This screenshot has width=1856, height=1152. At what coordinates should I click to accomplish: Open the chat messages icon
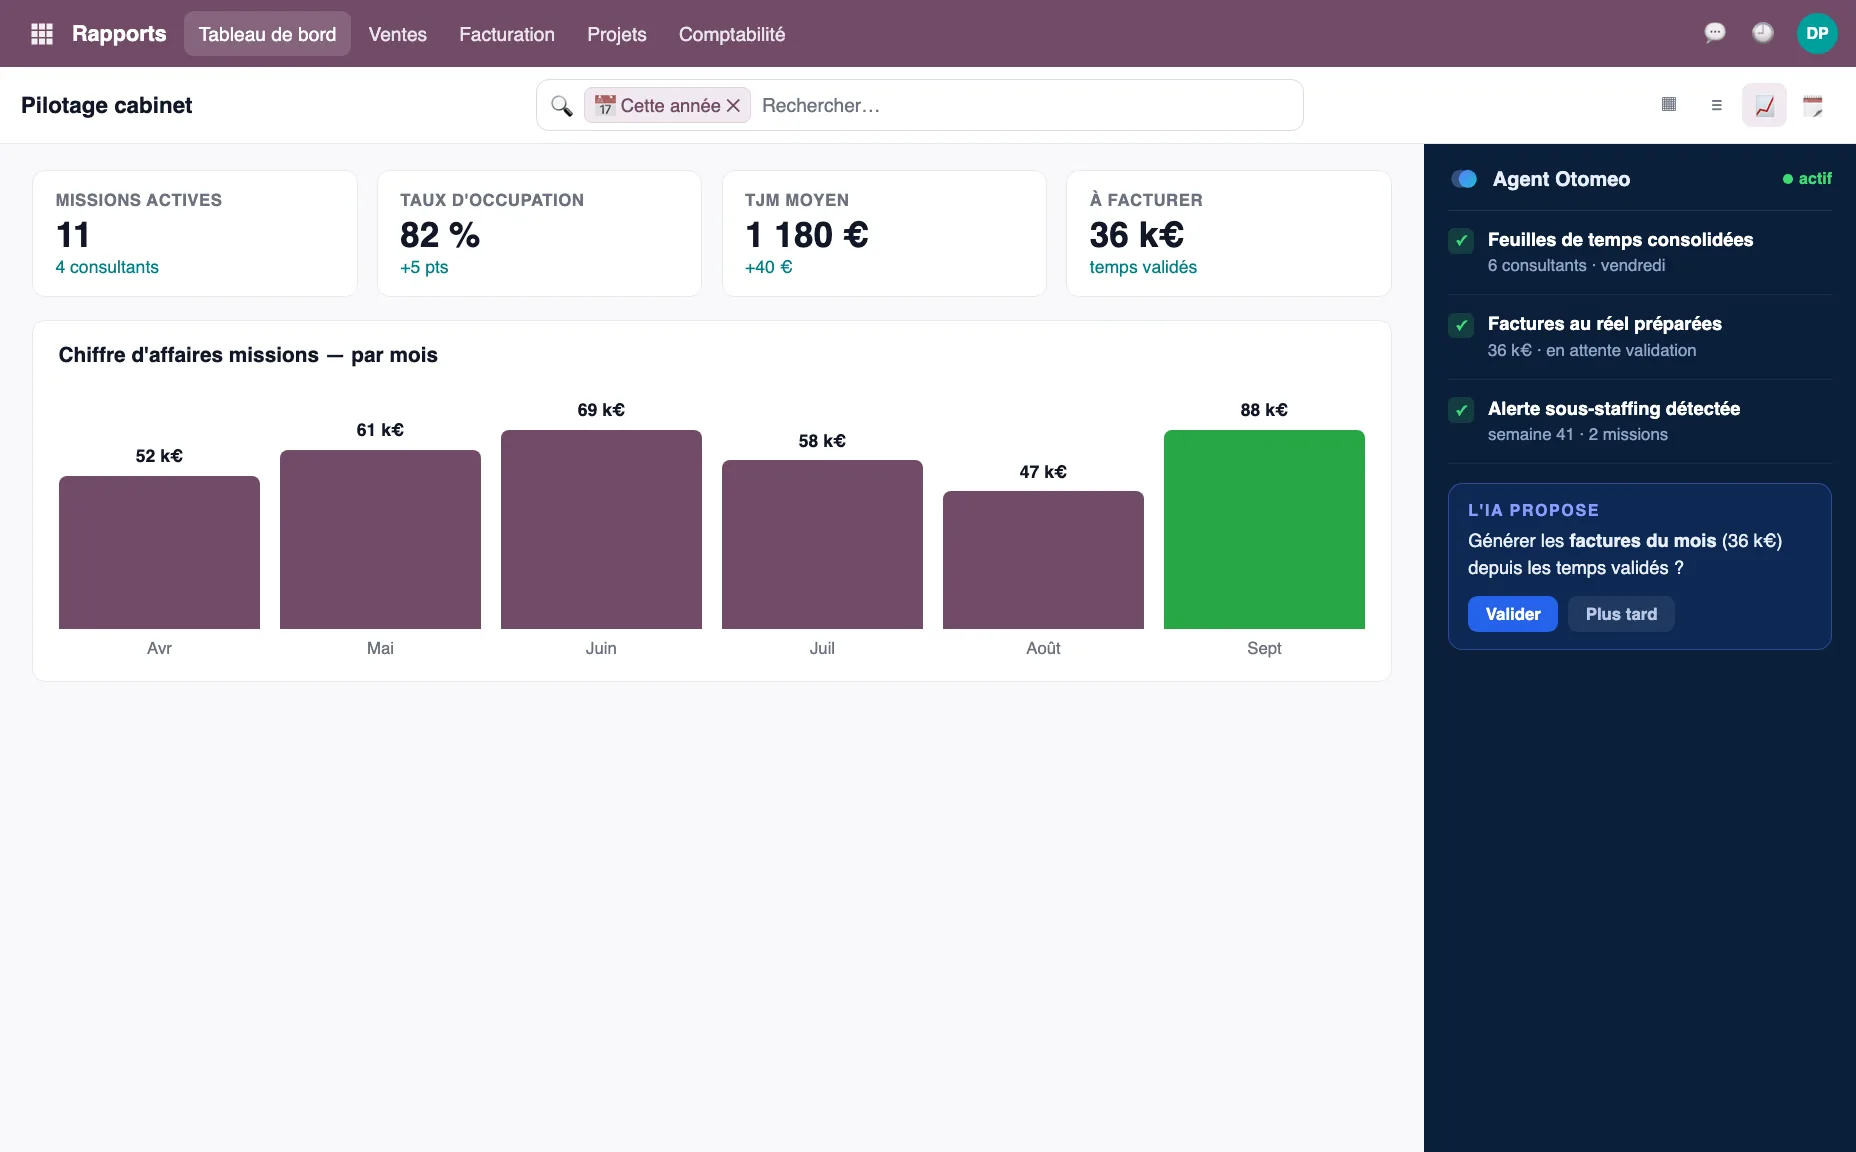(x=1714, y=33)
